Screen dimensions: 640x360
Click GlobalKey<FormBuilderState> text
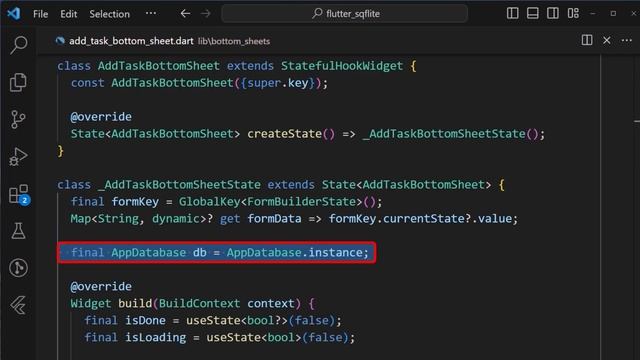[270, 201]
